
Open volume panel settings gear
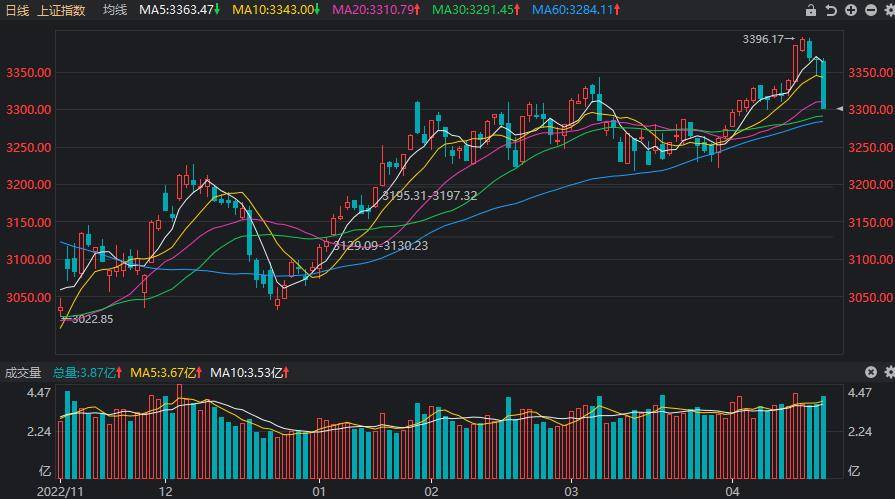(886, 372)
